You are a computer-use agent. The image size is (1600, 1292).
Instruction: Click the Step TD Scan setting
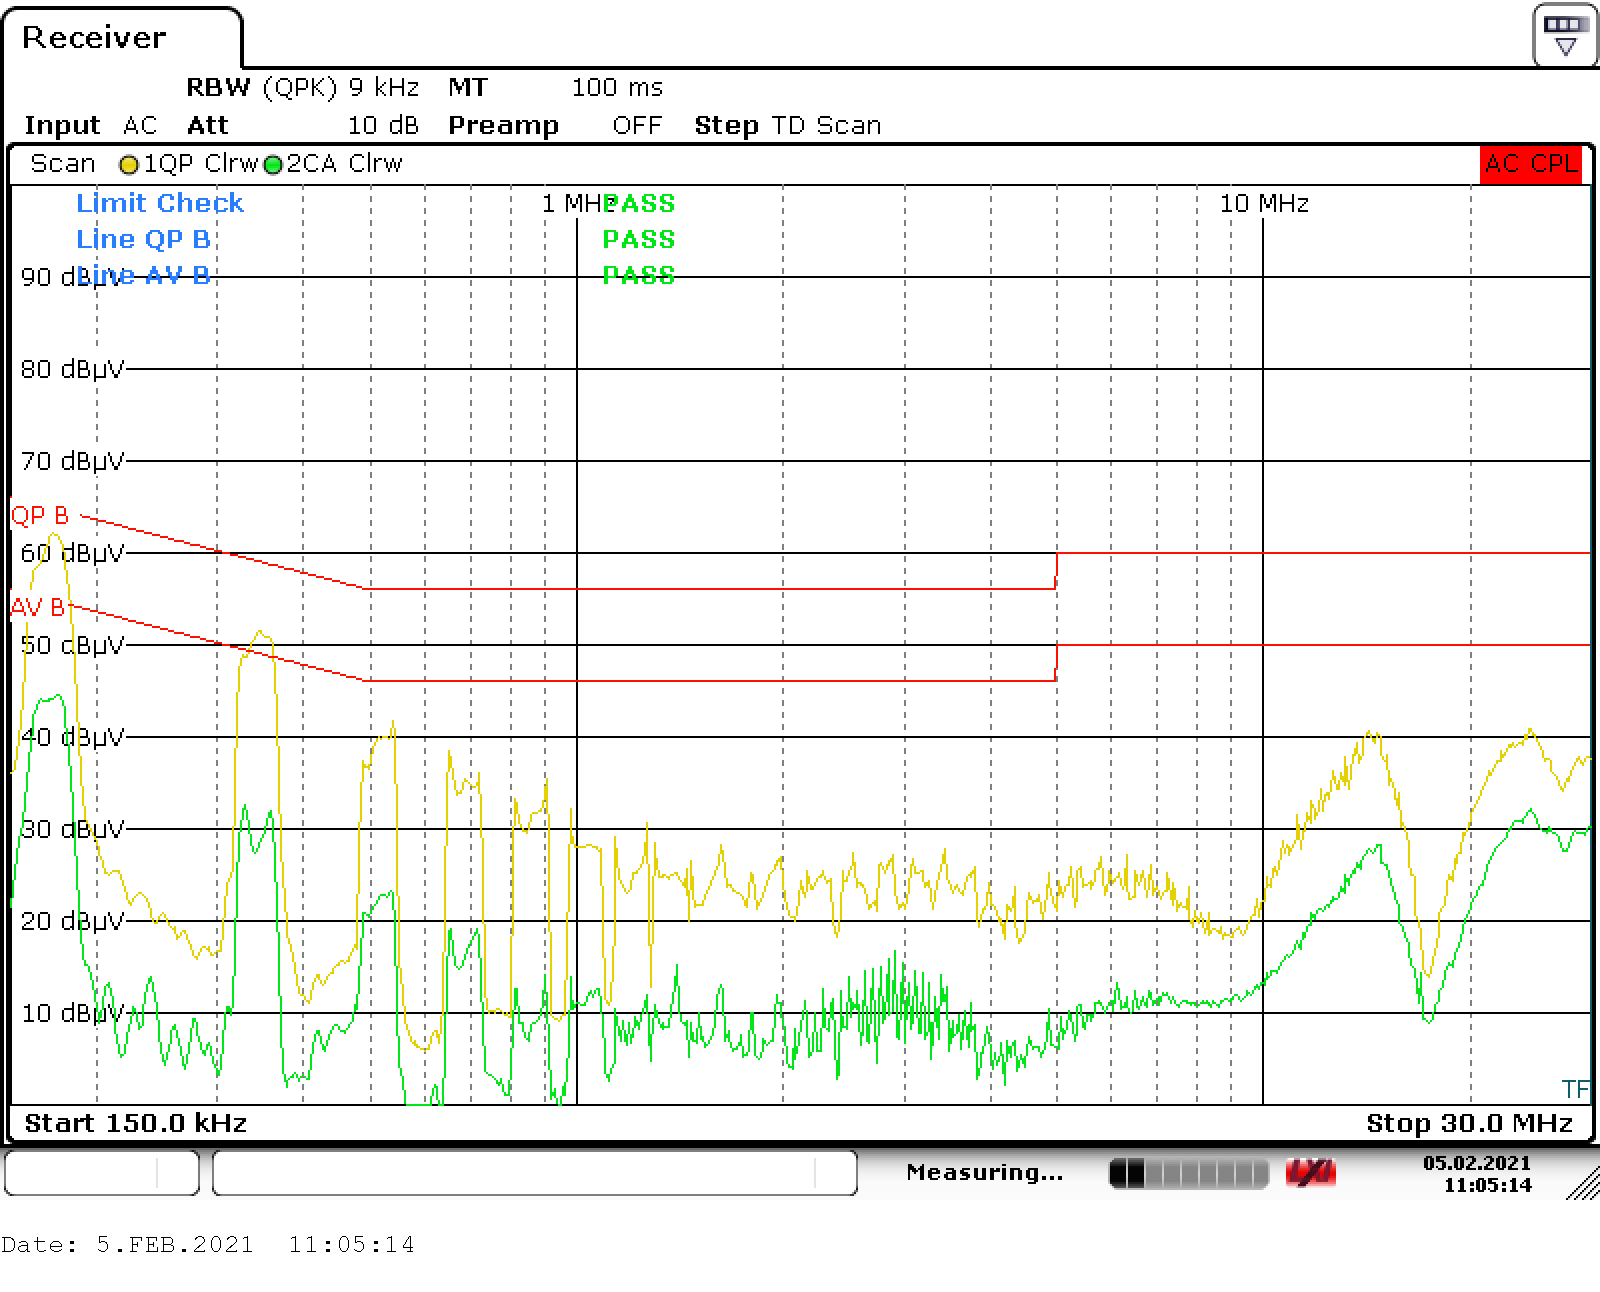tap(788, 126)
